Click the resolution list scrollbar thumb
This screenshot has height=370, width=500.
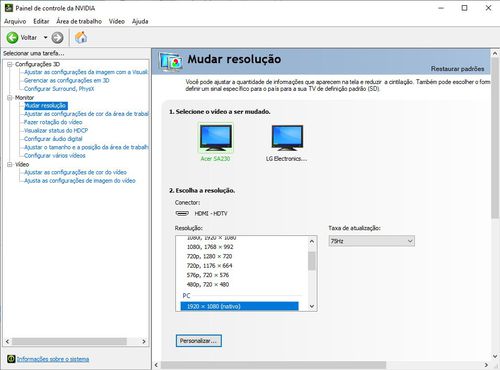pyautogui.click(x=312, y=261)
